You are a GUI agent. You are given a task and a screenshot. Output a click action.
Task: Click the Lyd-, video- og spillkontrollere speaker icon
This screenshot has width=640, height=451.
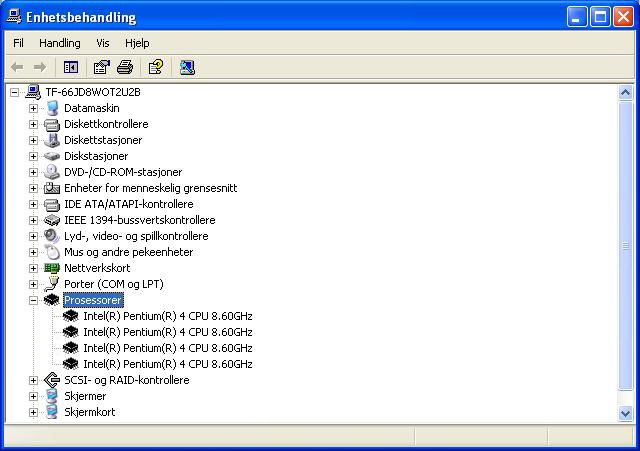52,236
